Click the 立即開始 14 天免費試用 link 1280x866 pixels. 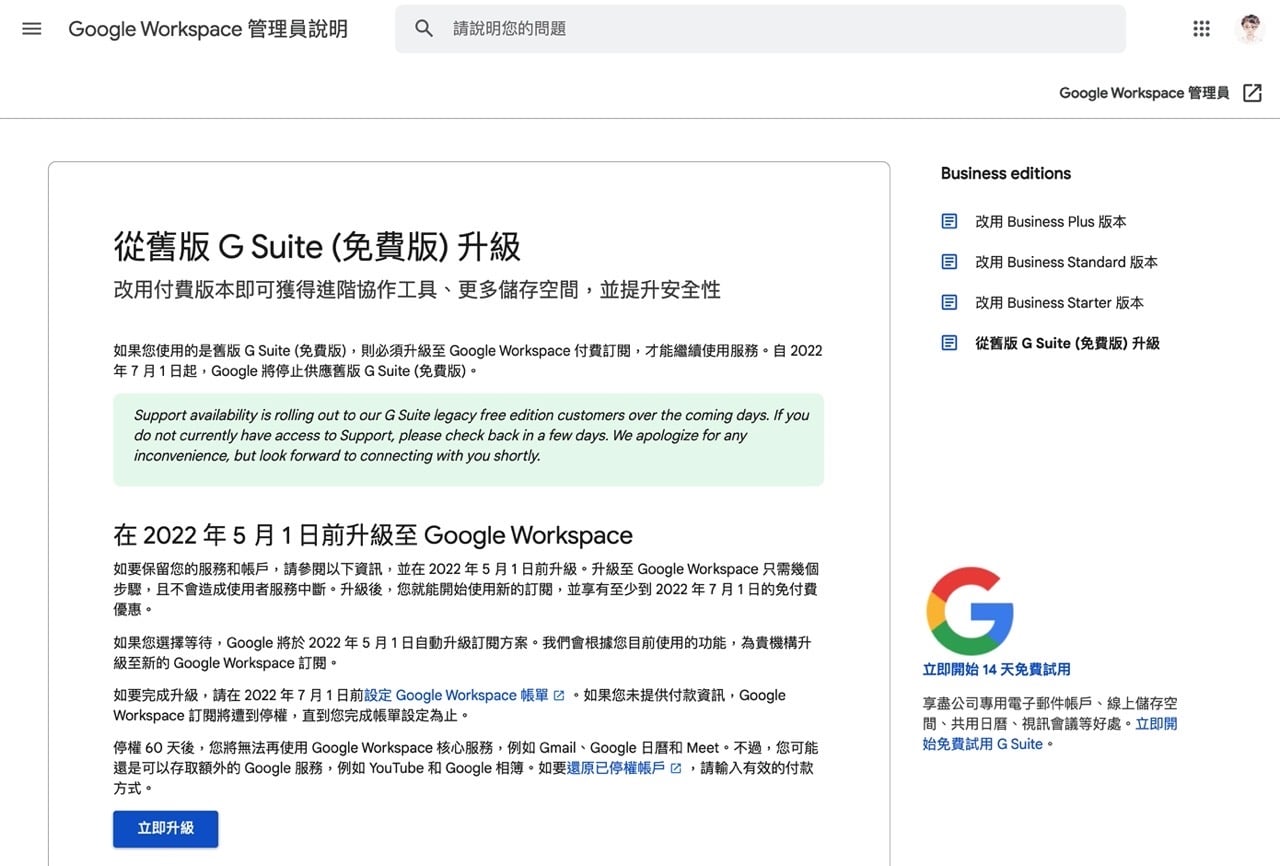(996, 669)
